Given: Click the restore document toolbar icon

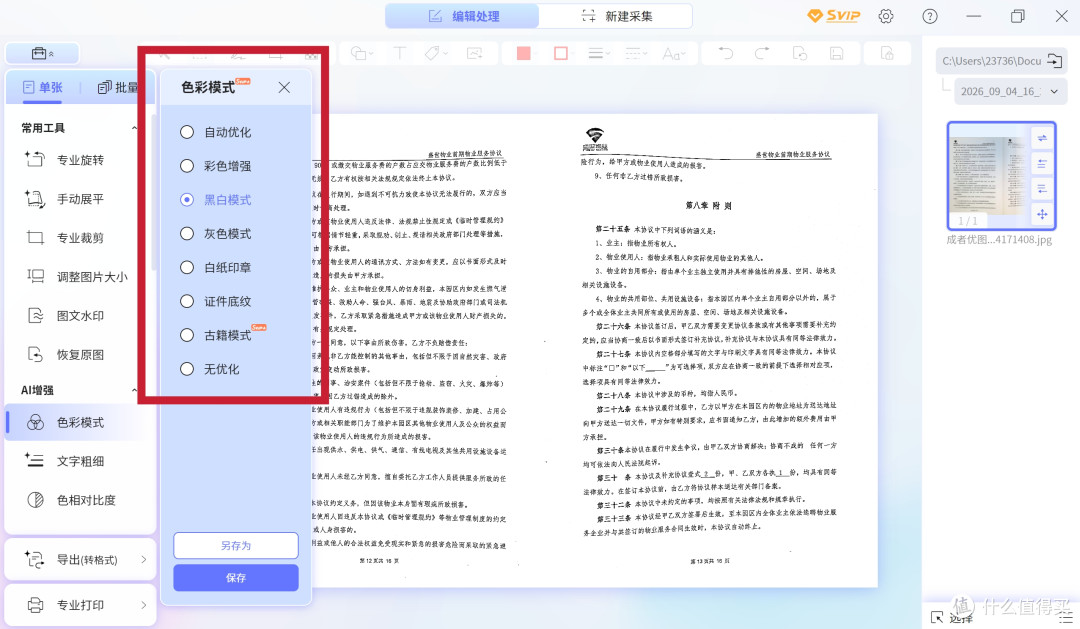Looking at the screenshot, I should tap(800, 54).
